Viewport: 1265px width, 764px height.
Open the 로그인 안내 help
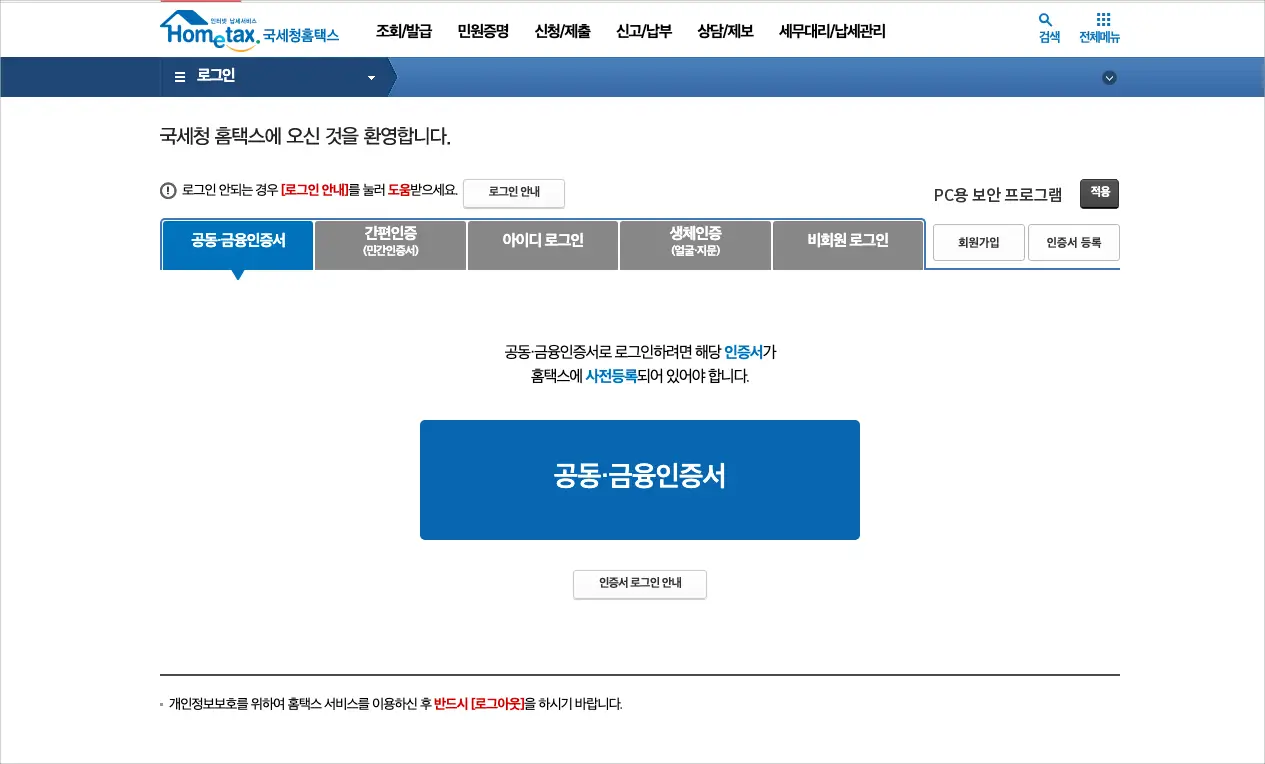513,193
